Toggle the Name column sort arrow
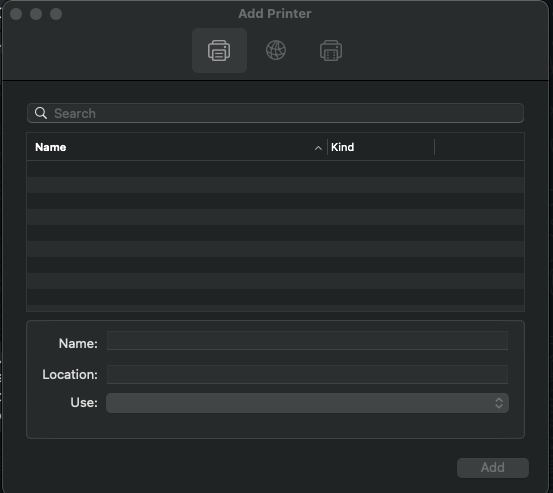 318,148
